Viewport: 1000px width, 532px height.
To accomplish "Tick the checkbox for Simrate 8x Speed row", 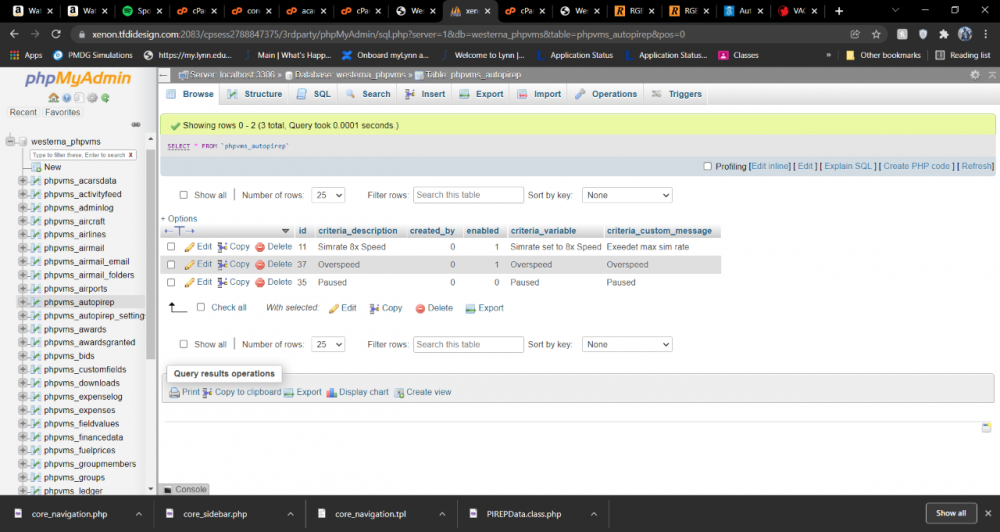I will pos(171,247).
